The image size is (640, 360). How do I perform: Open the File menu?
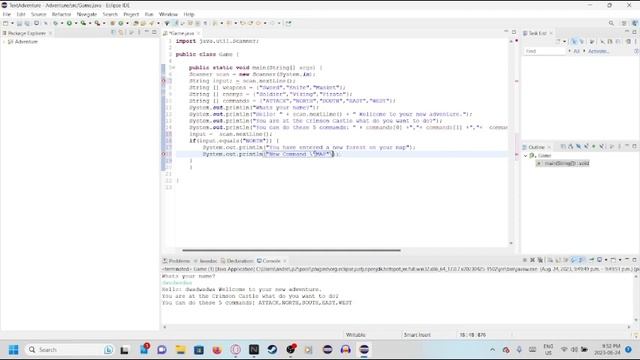pyautogui.click(x=7, y=14)
